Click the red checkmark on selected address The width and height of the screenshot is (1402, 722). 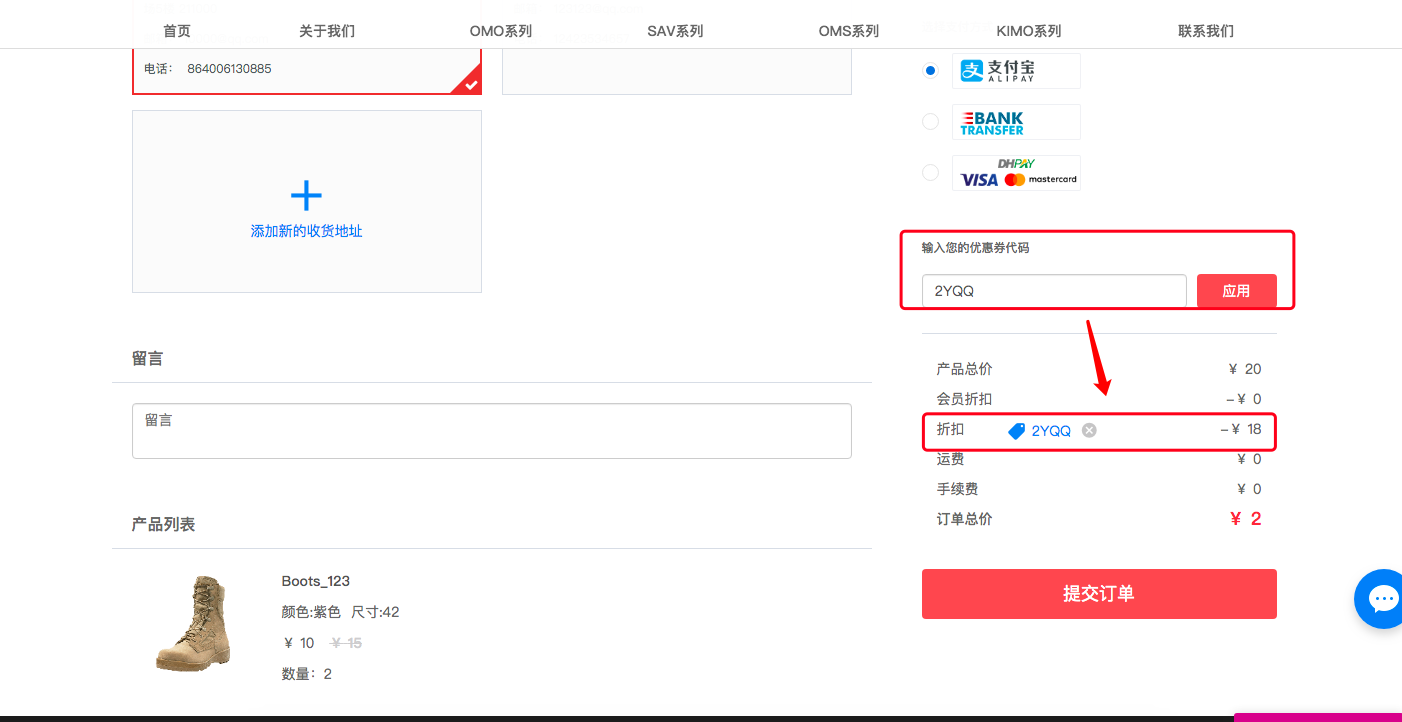(x=470, y=84)
